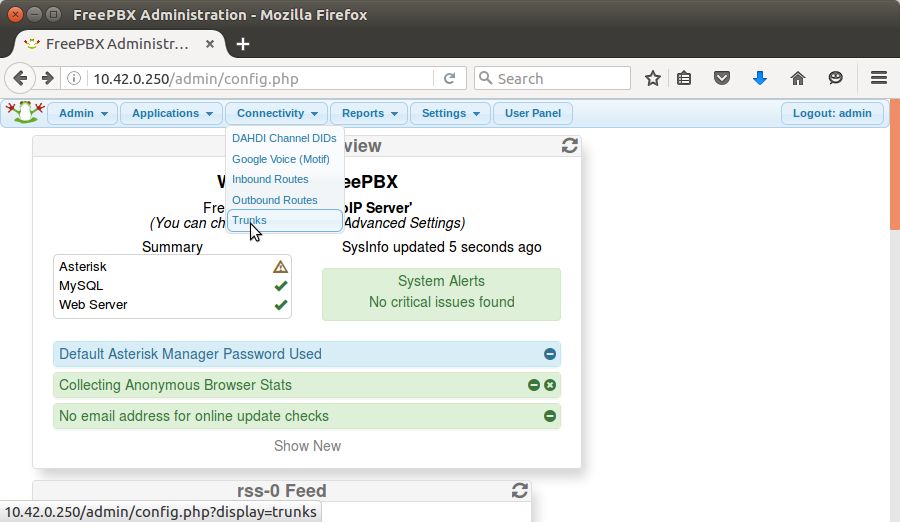Refresh the System Overview panel
This screenshot has width=900, height=522.
tap(570, 146)
